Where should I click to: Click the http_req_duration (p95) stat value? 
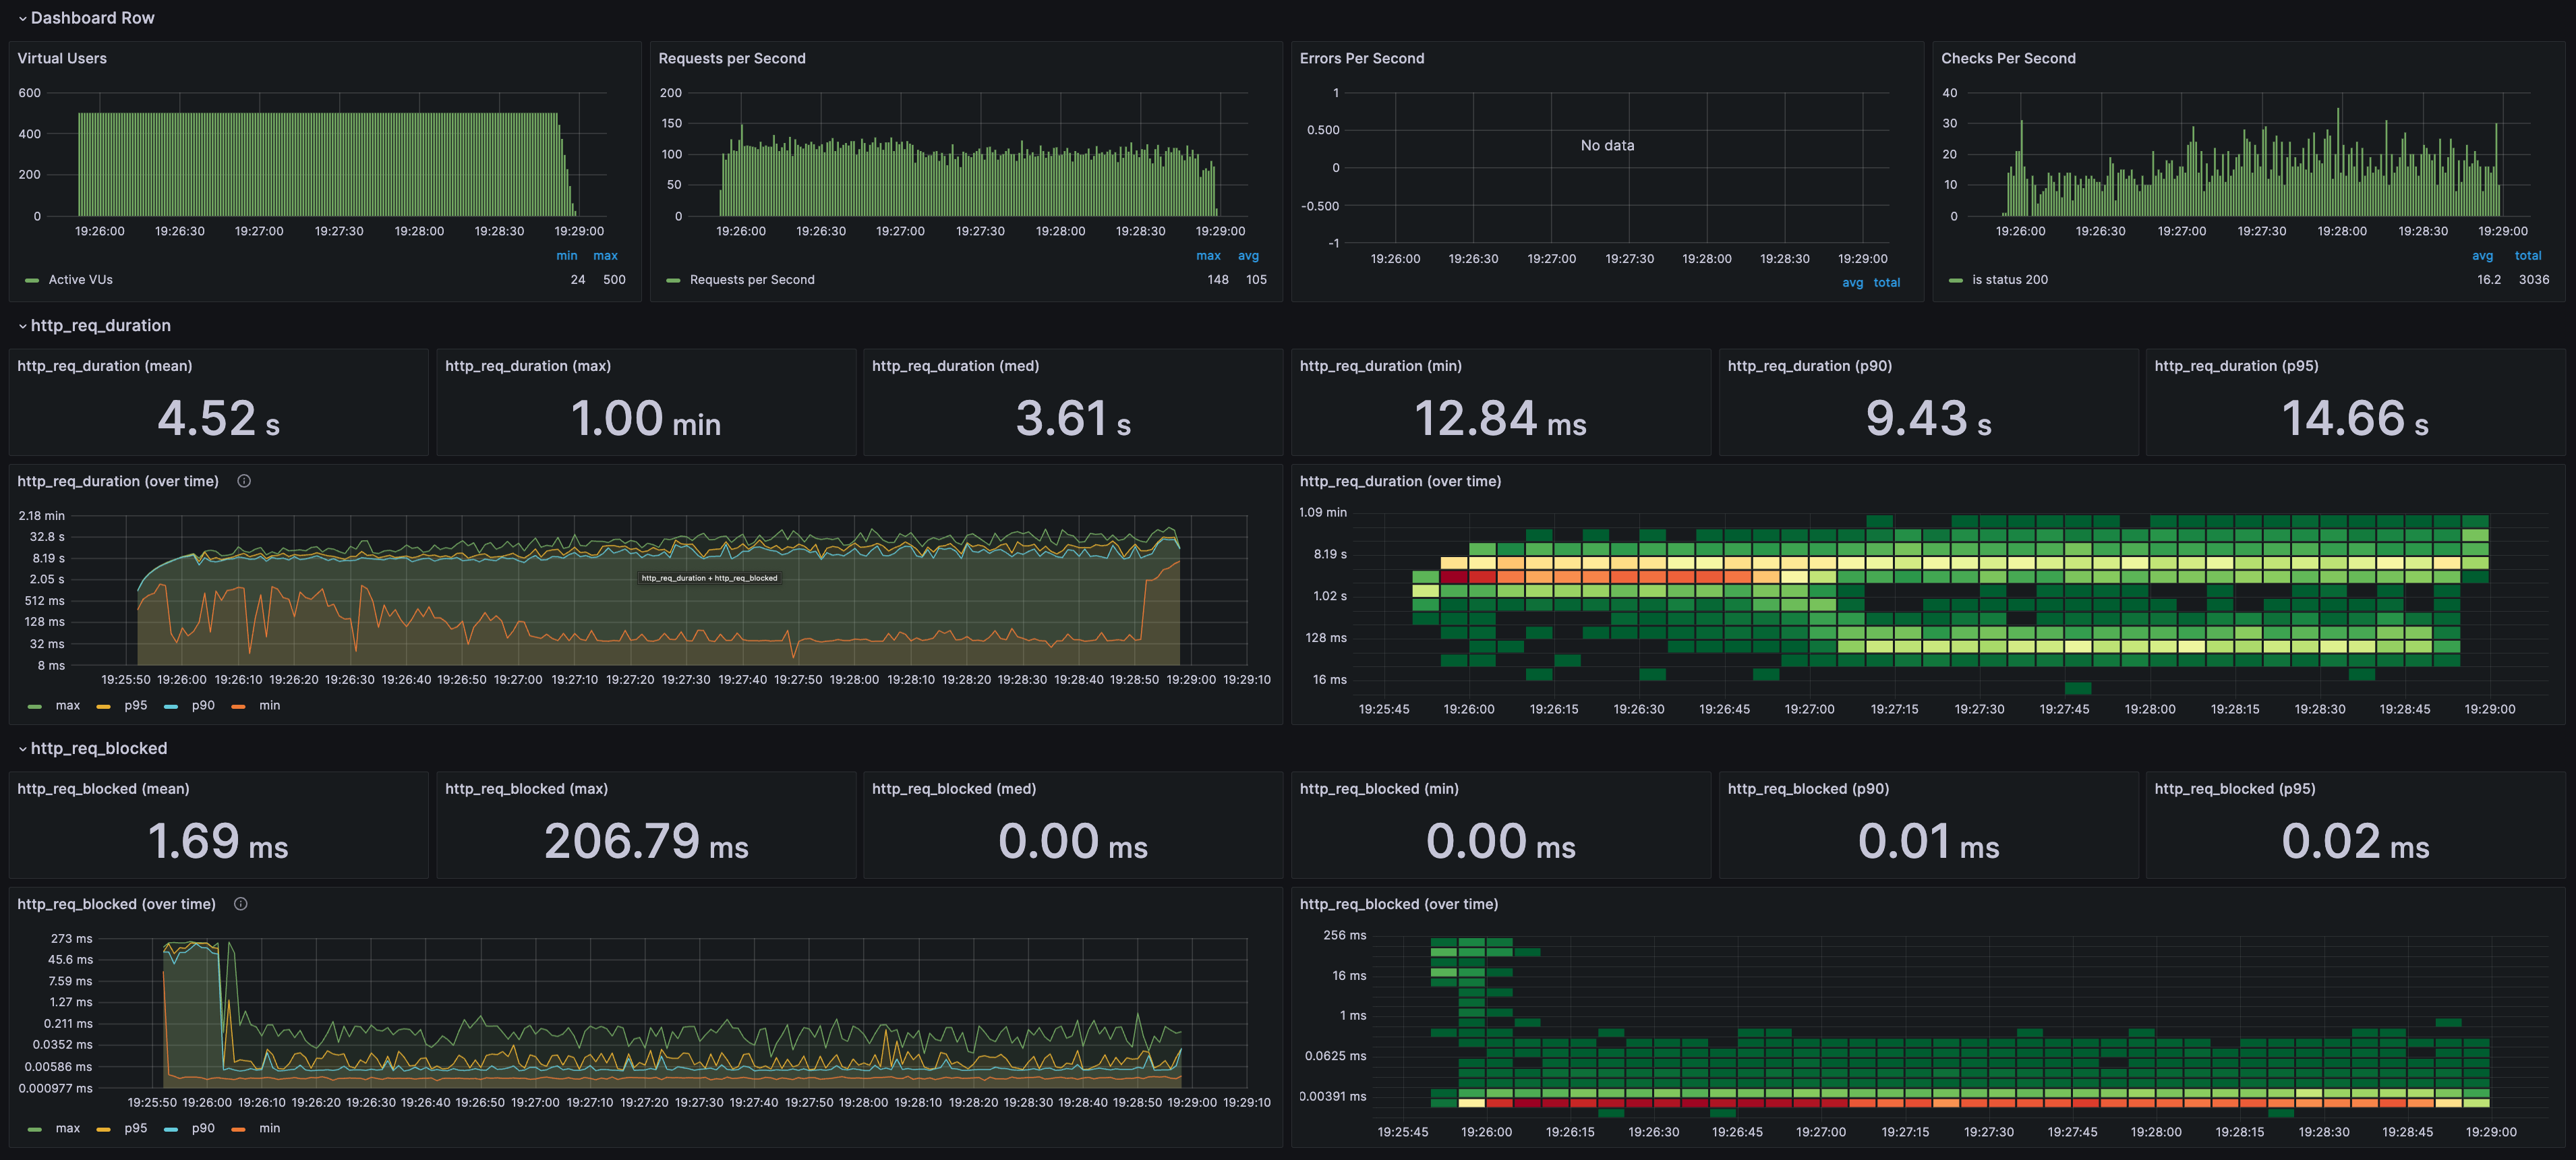coord(2354,418)
